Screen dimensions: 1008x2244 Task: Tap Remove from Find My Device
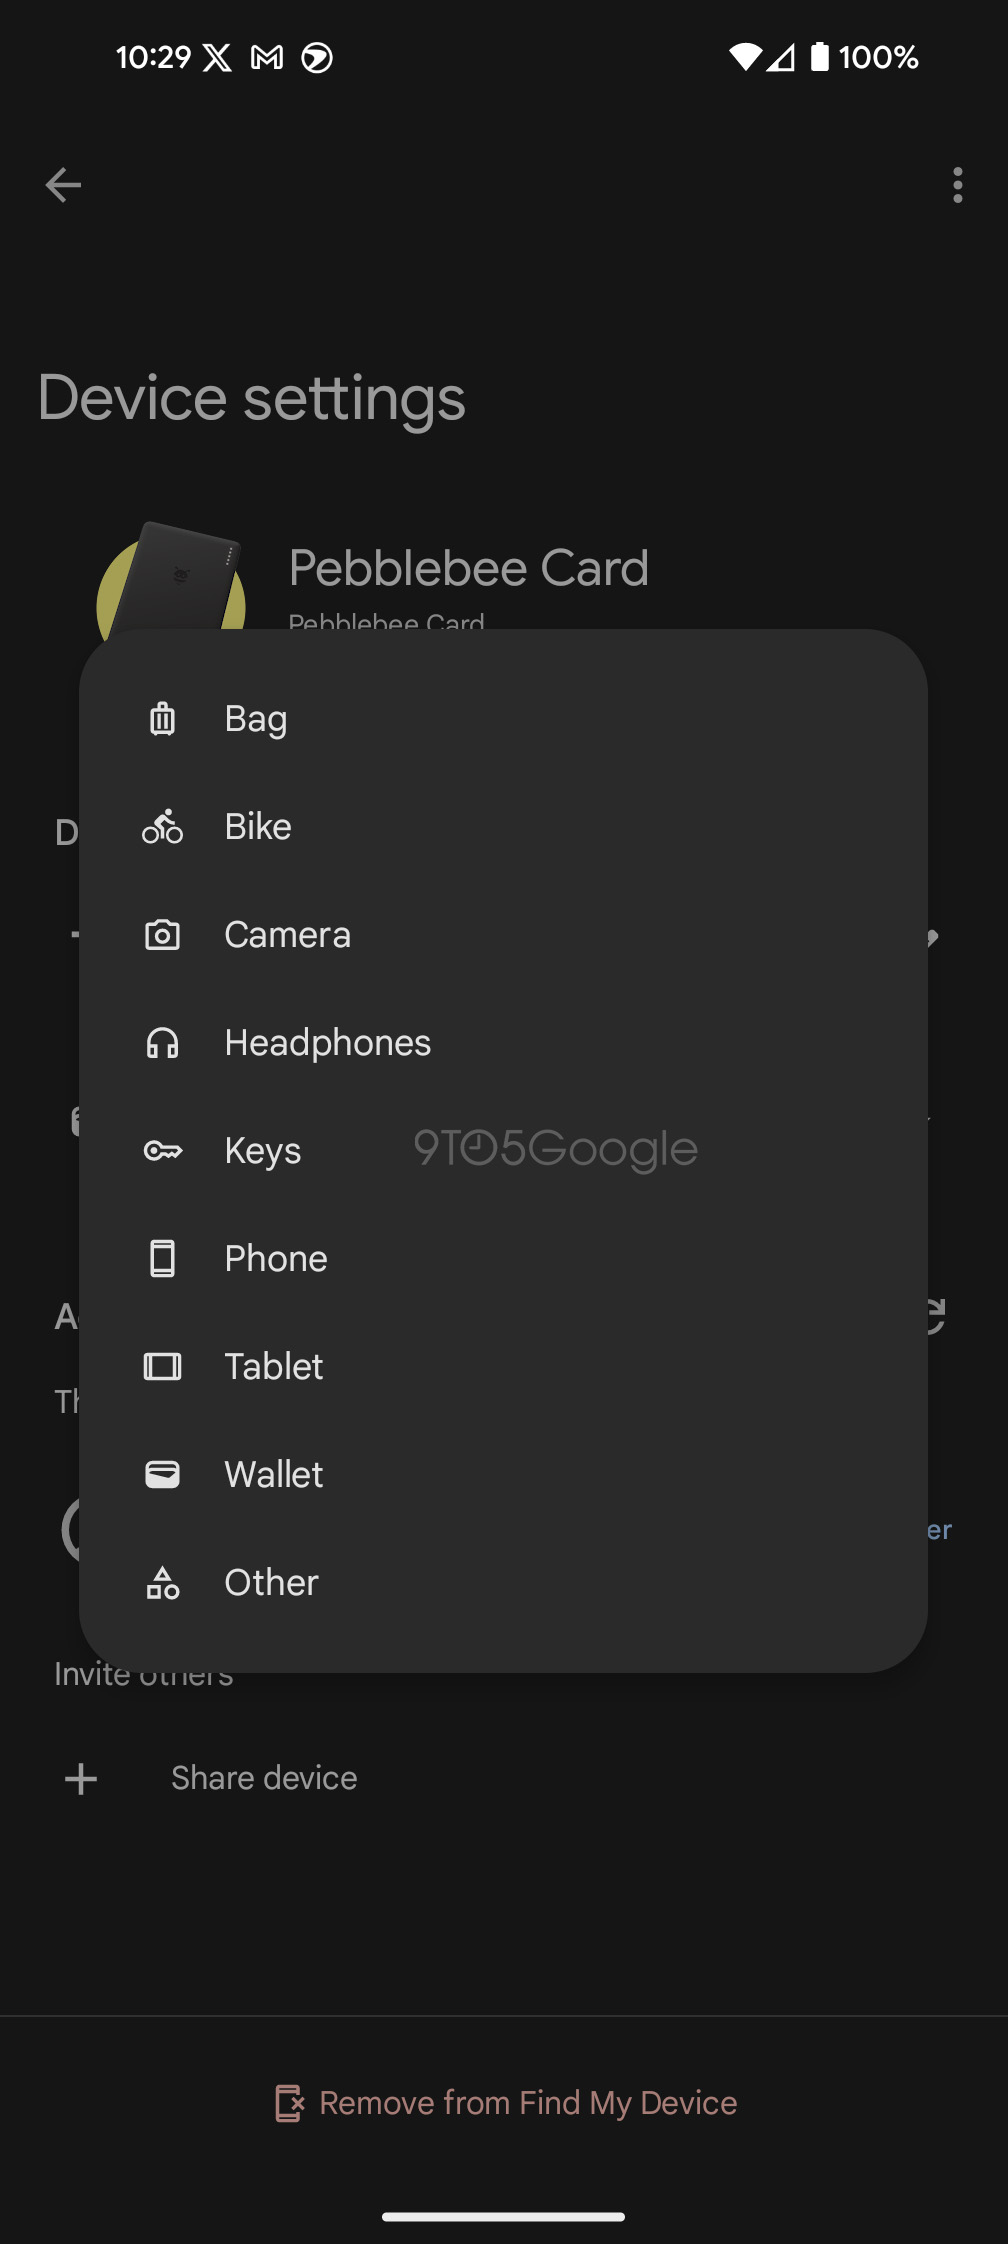coord(527,2102)
